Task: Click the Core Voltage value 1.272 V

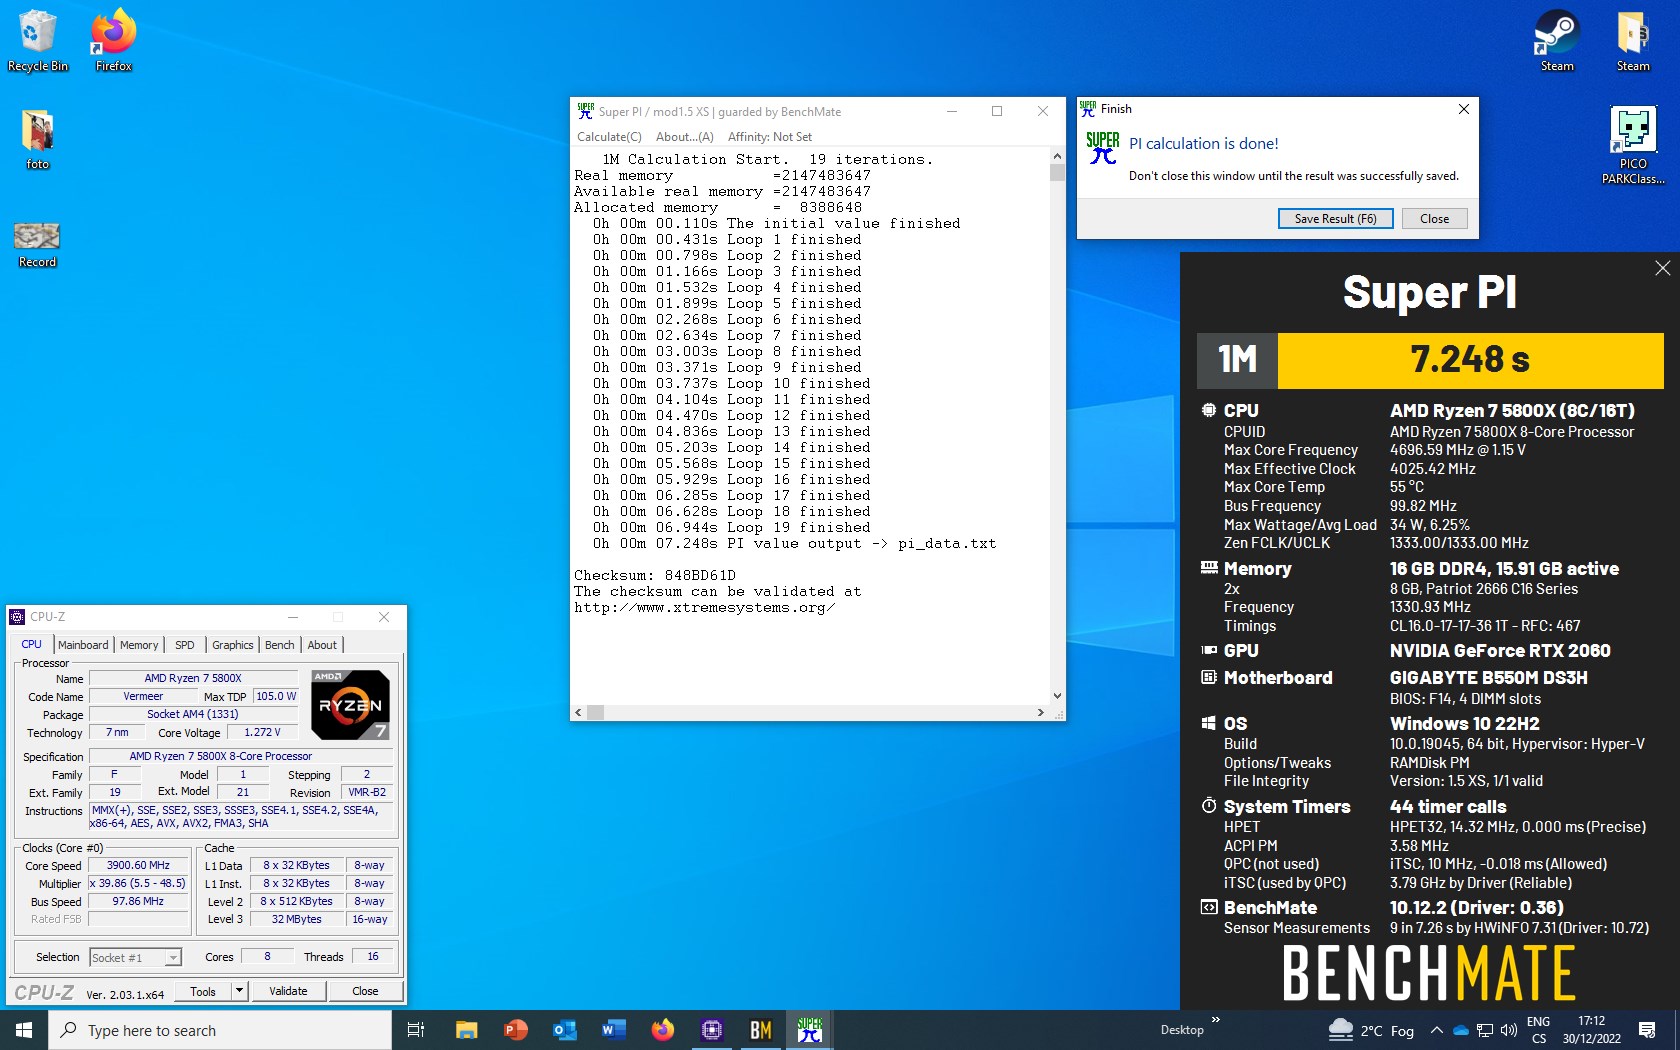Action: [262, 733]
